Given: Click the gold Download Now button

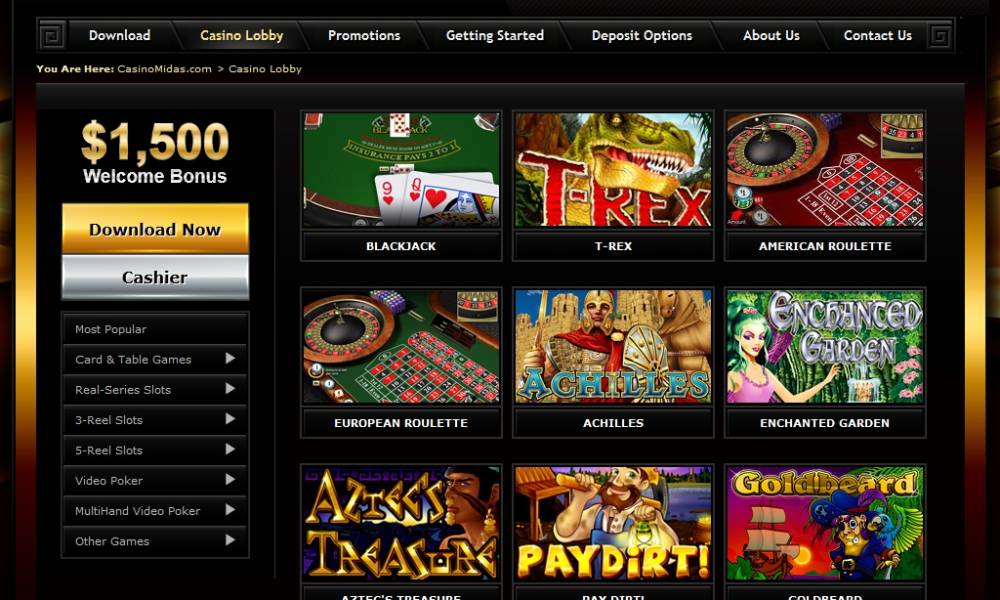Looking at the screenshot, I should pyautogui.click(x=155, y=229).
